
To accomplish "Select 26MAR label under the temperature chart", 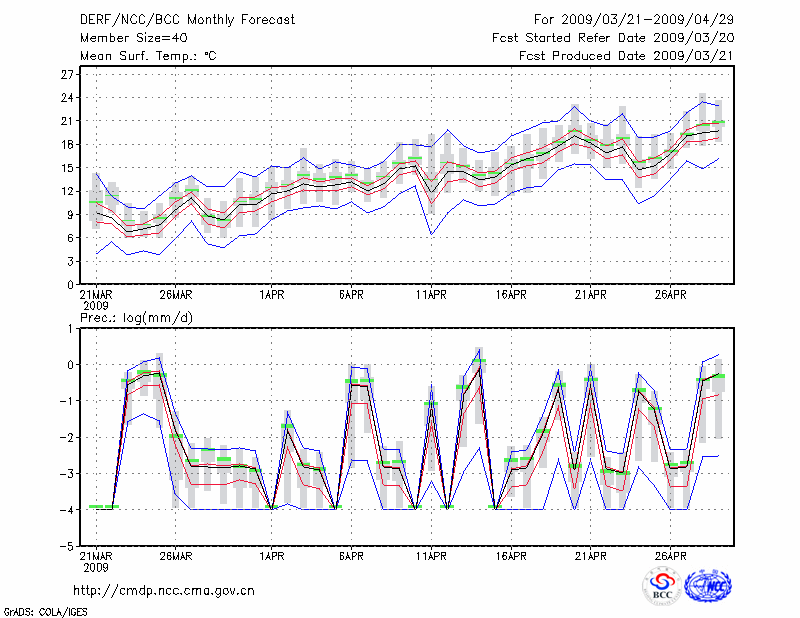I will pyautogui.click(x=175, y=295).
